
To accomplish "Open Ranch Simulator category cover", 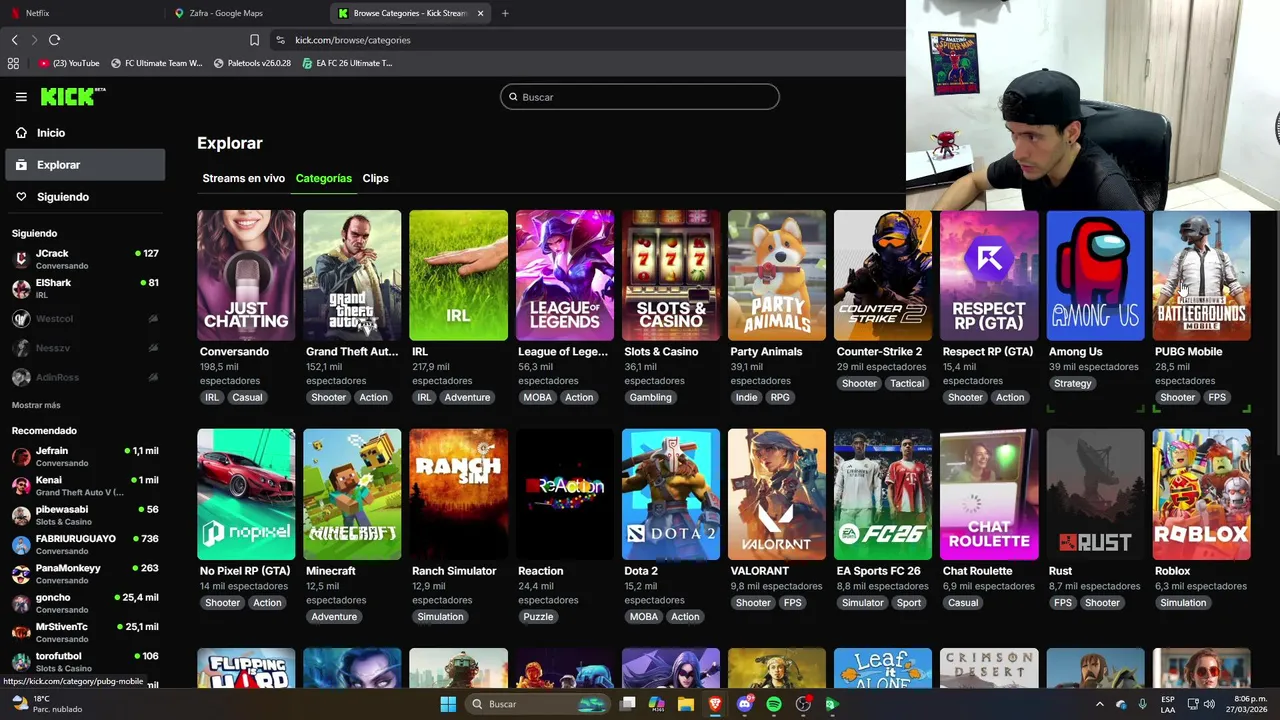I will 458,494.
